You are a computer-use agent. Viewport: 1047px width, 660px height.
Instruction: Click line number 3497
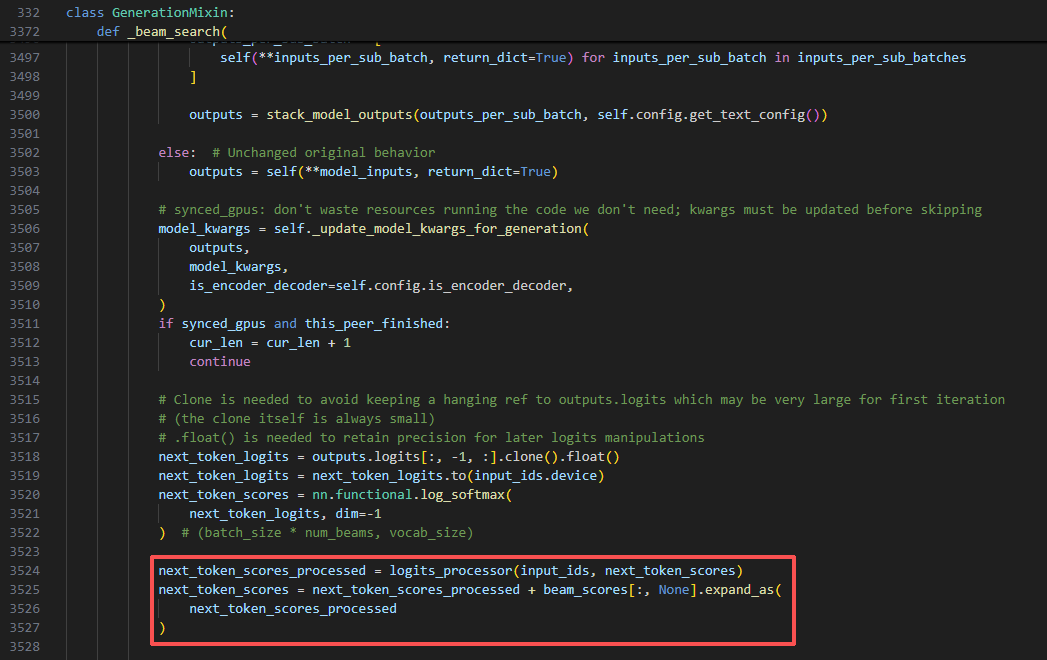(25, 57)
